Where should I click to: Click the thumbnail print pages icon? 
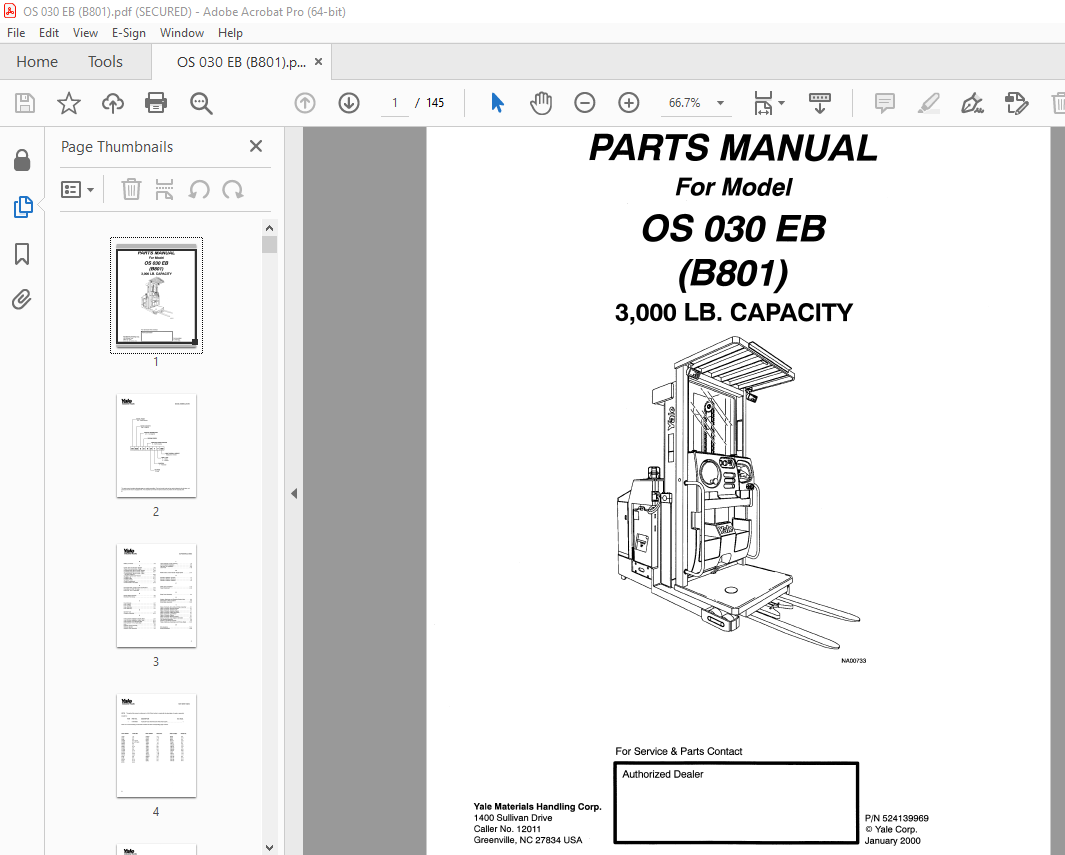[x=164, y=189]
